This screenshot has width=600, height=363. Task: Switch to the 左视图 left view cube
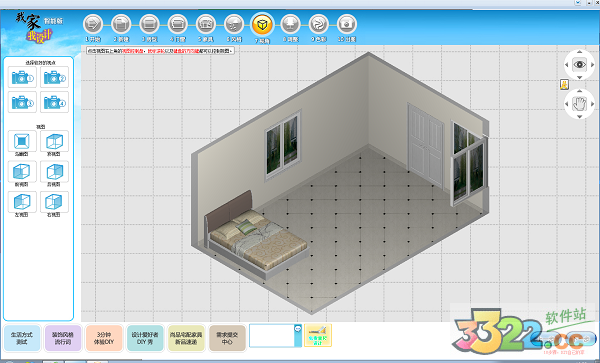[x=22, y=202]
